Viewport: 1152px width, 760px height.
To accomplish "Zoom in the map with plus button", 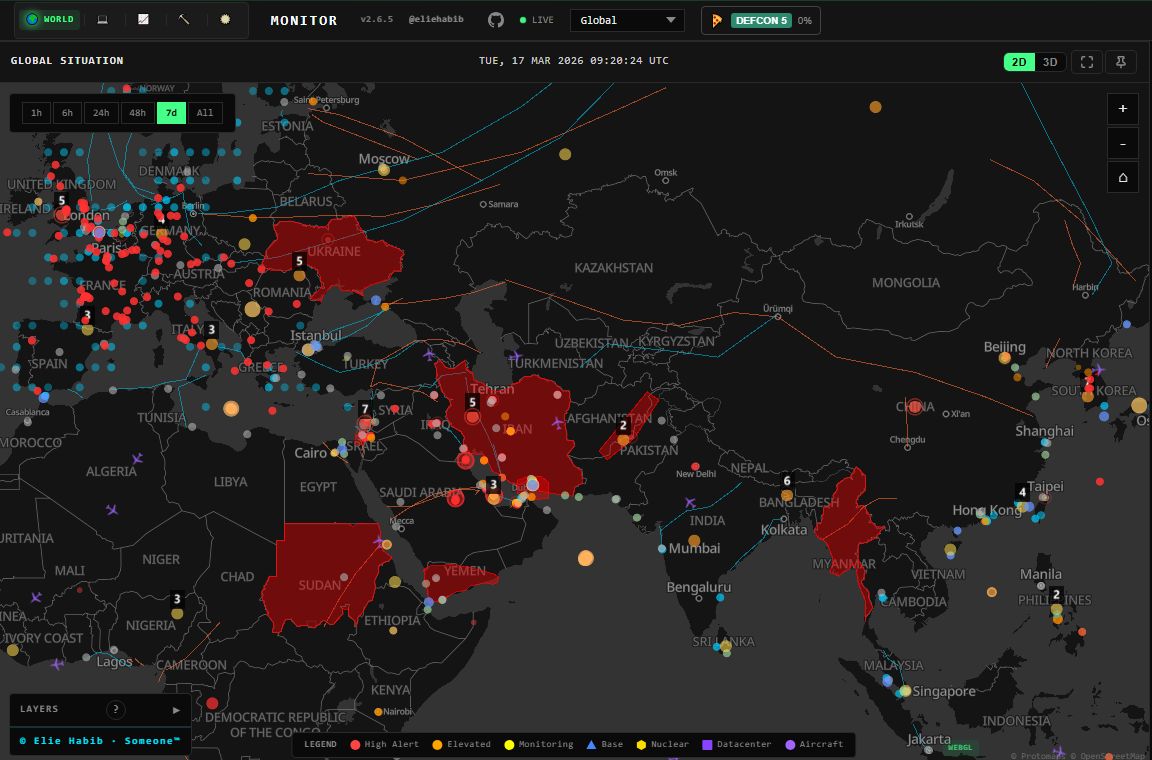I will 1123,109.
